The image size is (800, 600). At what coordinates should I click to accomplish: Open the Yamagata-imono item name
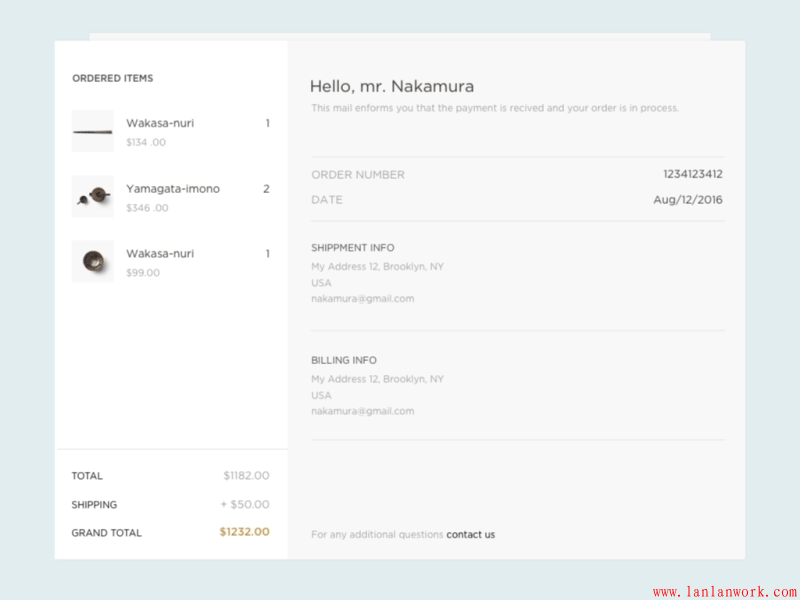coord(172,189)
